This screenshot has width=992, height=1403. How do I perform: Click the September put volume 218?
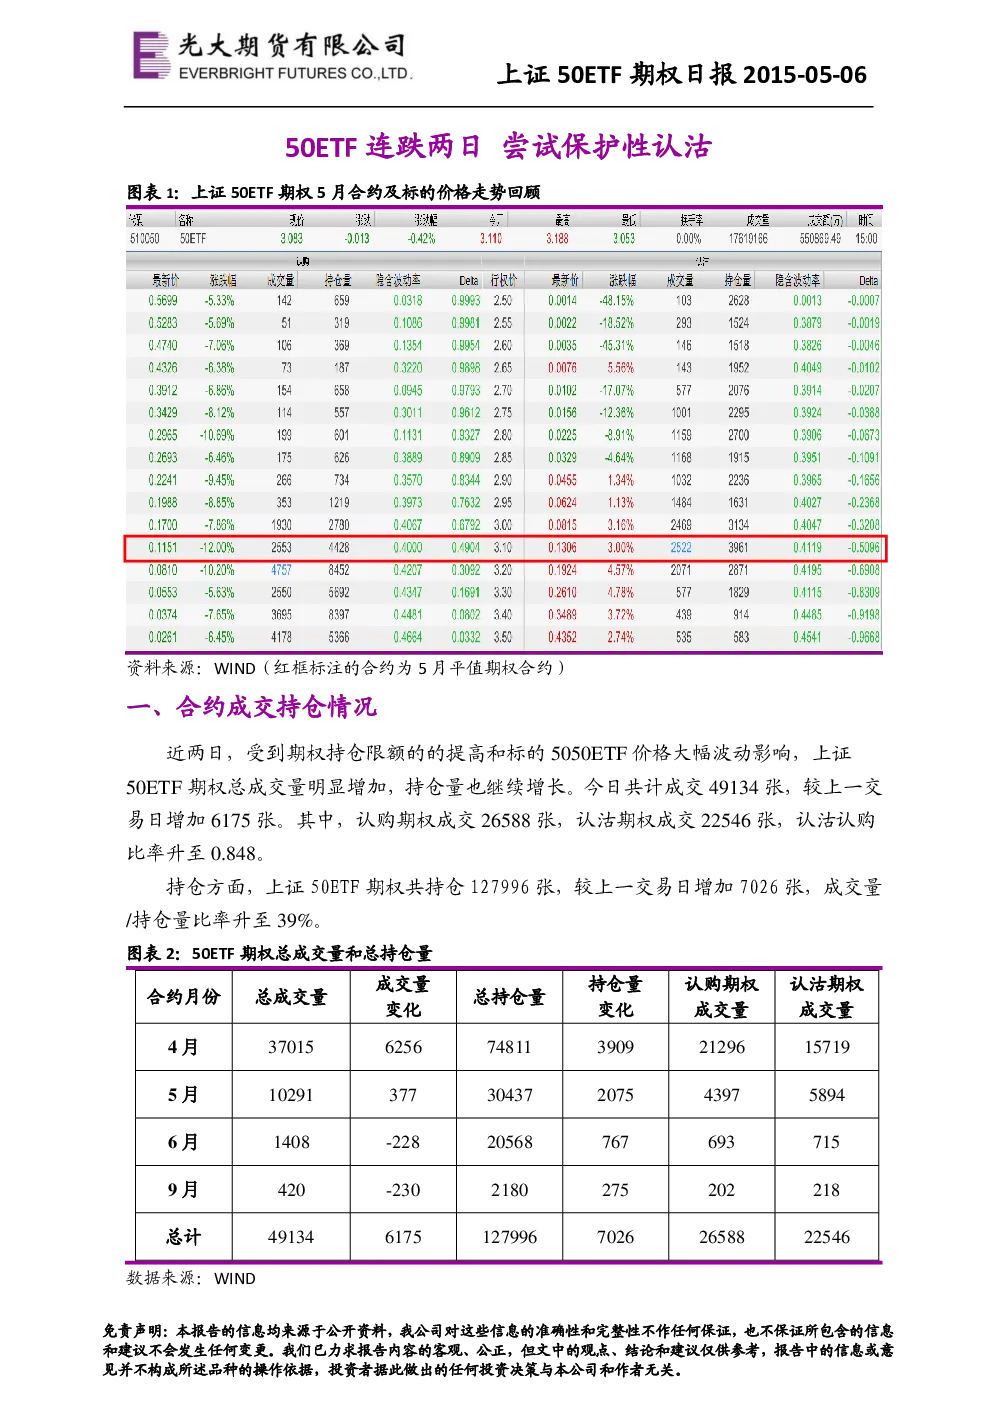pyautogui.click(x=827, y=1190)
